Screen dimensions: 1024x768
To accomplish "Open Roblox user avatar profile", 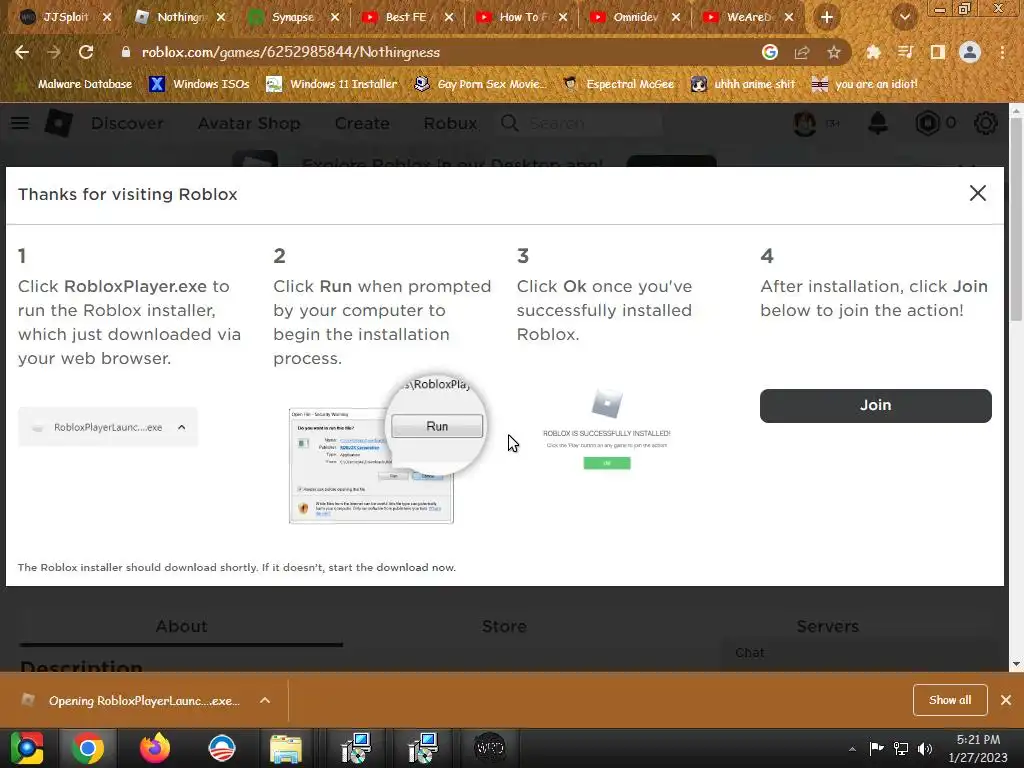I will (805, 123).
